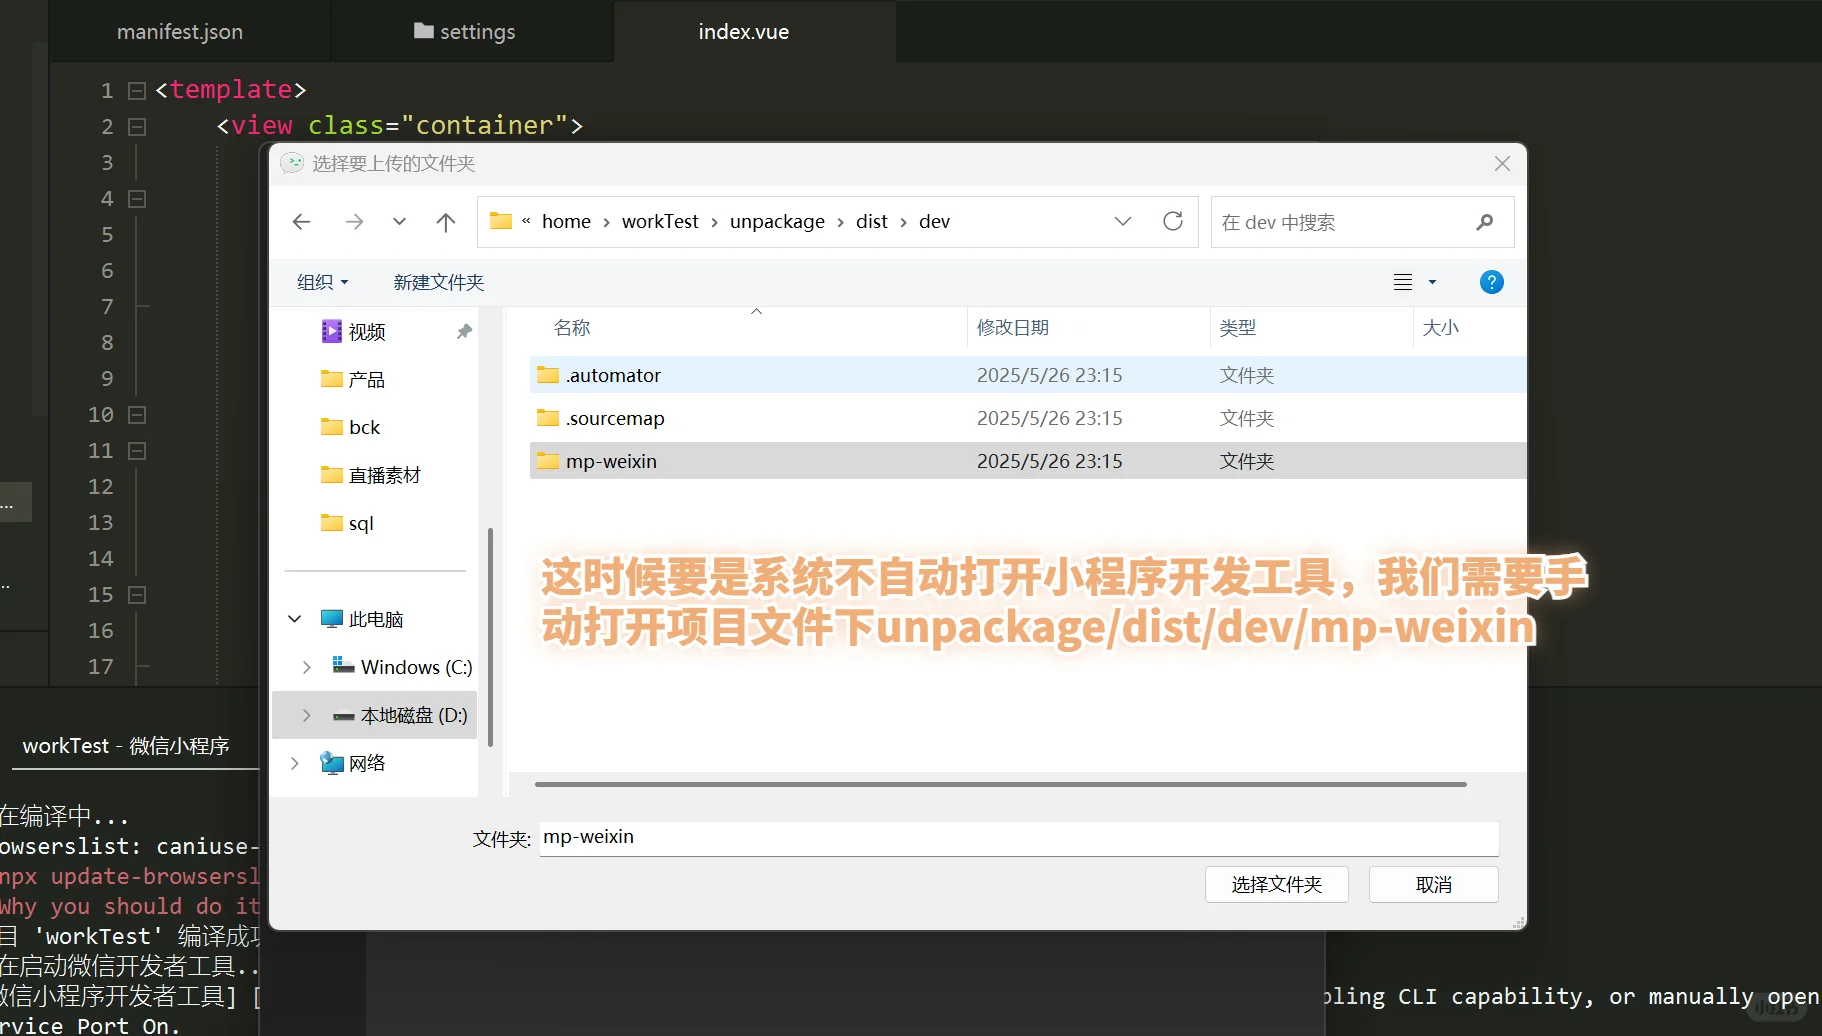1822x1036 pixels.
Task: Expand the Windows (C:) drive in sidebar
Action: [307, 666]
